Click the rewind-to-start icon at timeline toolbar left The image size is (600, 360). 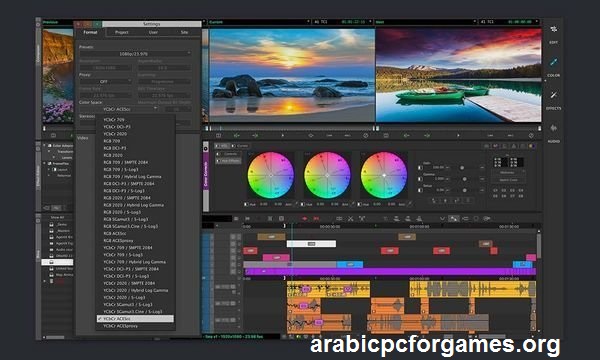(x=247, y=218)
